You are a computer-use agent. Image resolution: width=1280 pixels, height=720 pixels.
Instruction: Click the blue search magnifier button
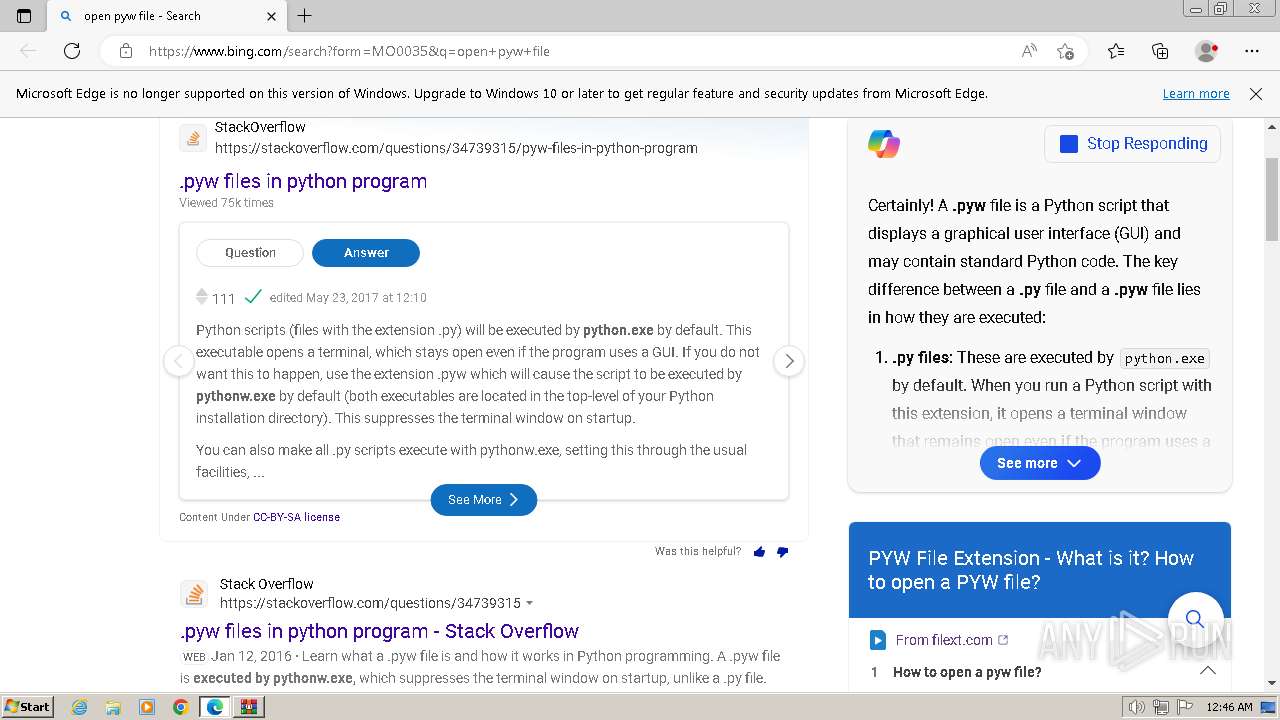(x=1195, y=618)
